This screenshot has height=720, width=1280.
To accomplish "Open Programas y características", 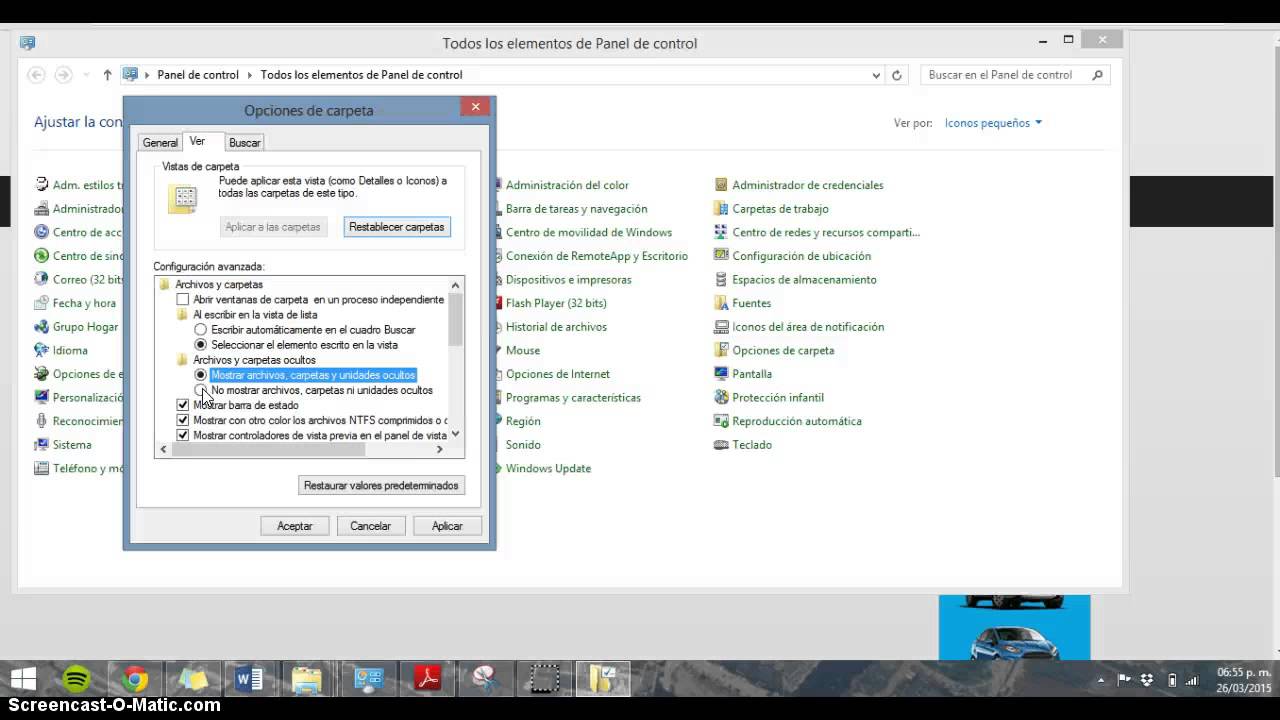I will point(572,397).
